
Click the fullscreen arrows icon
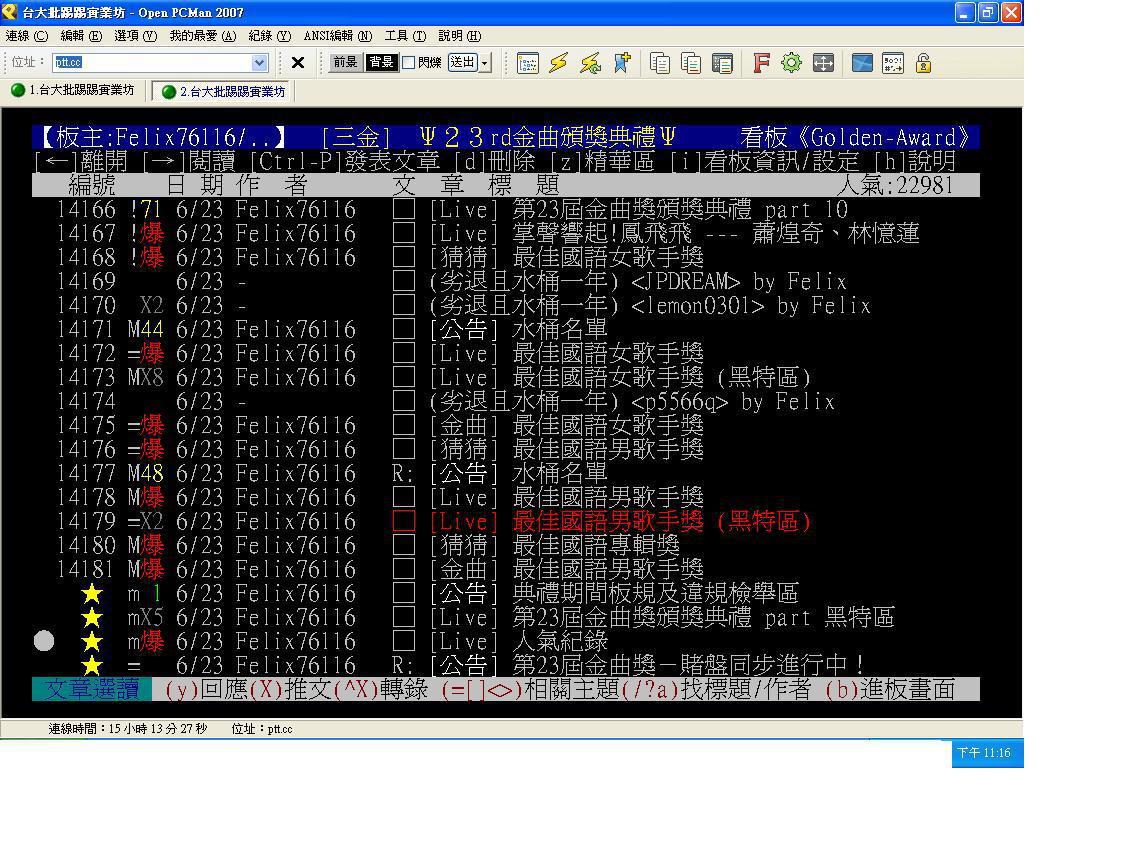(823, 63)
